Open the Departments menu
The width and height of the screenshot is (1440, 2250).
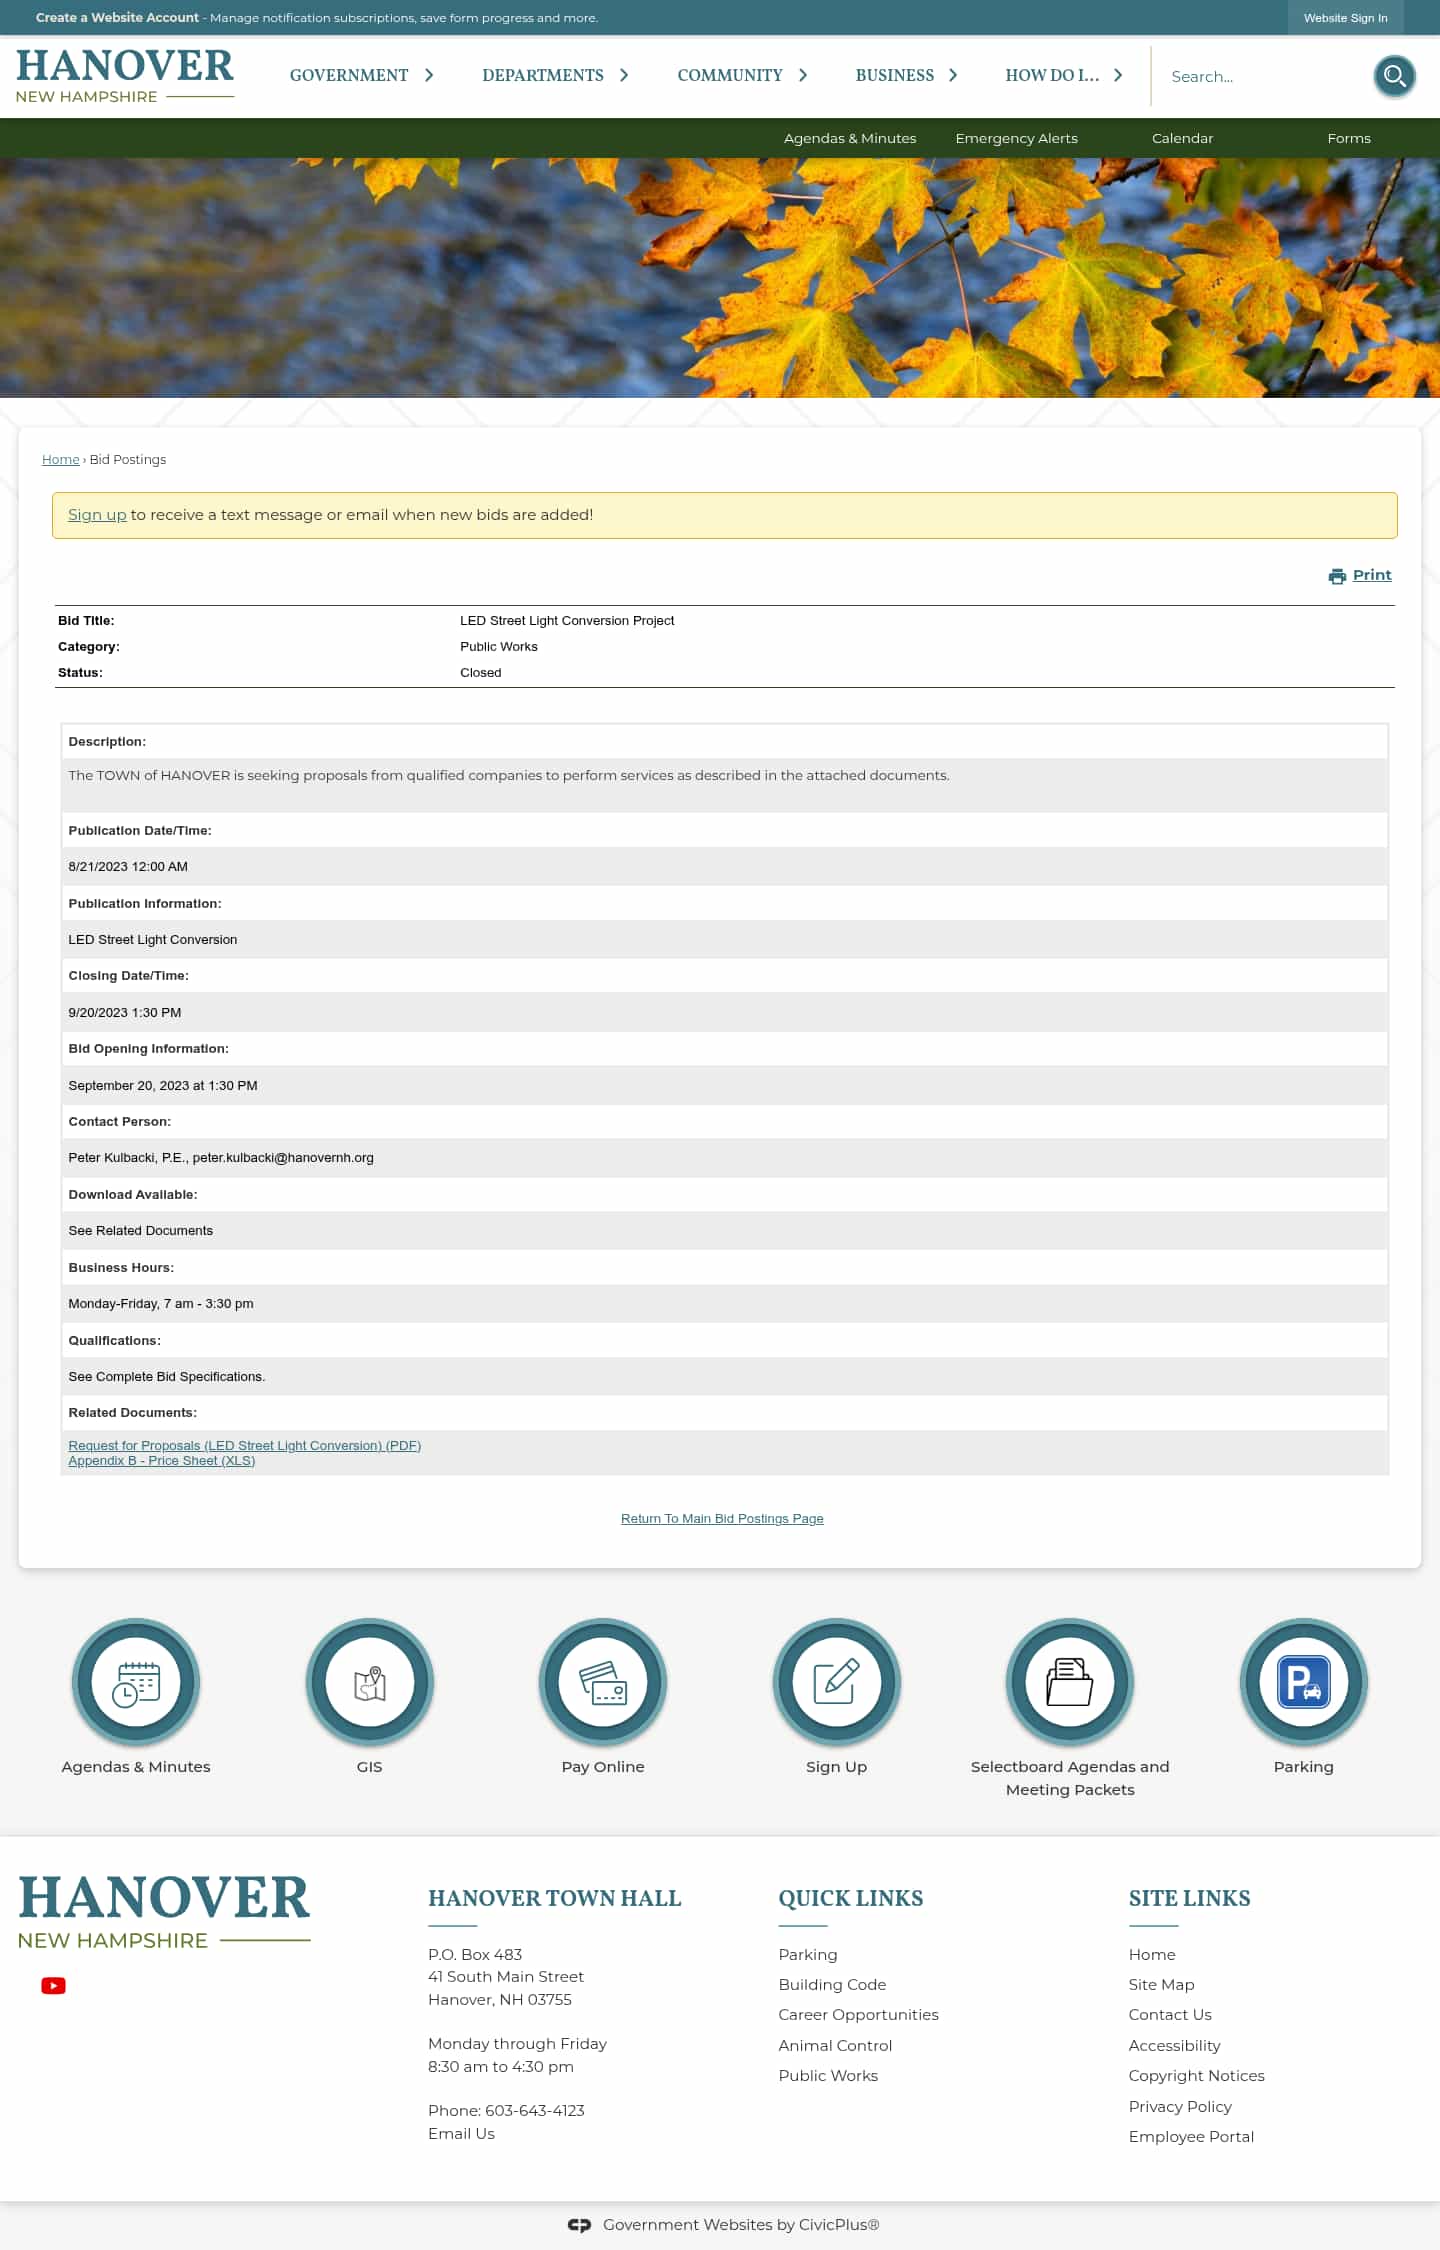(543, 75)
